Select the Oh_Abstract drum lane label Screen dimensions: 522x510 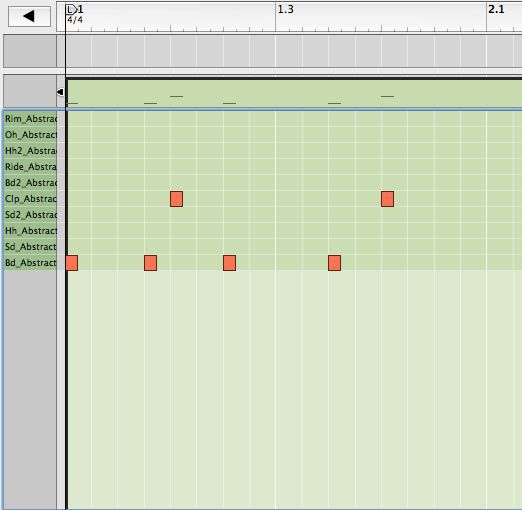point(31,135)
